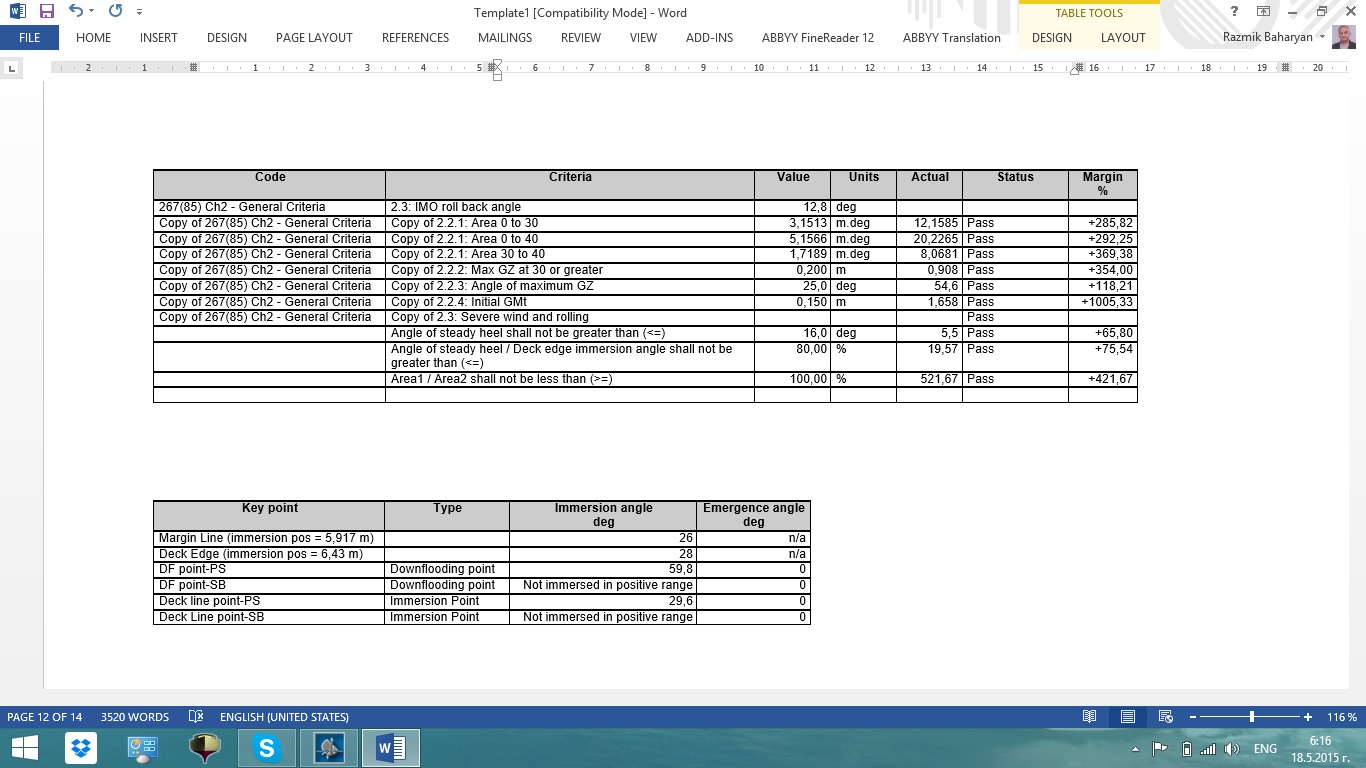Switch to Read Mode view icon
This screenshot has height=768, width=1366.
pos(1090,717)
